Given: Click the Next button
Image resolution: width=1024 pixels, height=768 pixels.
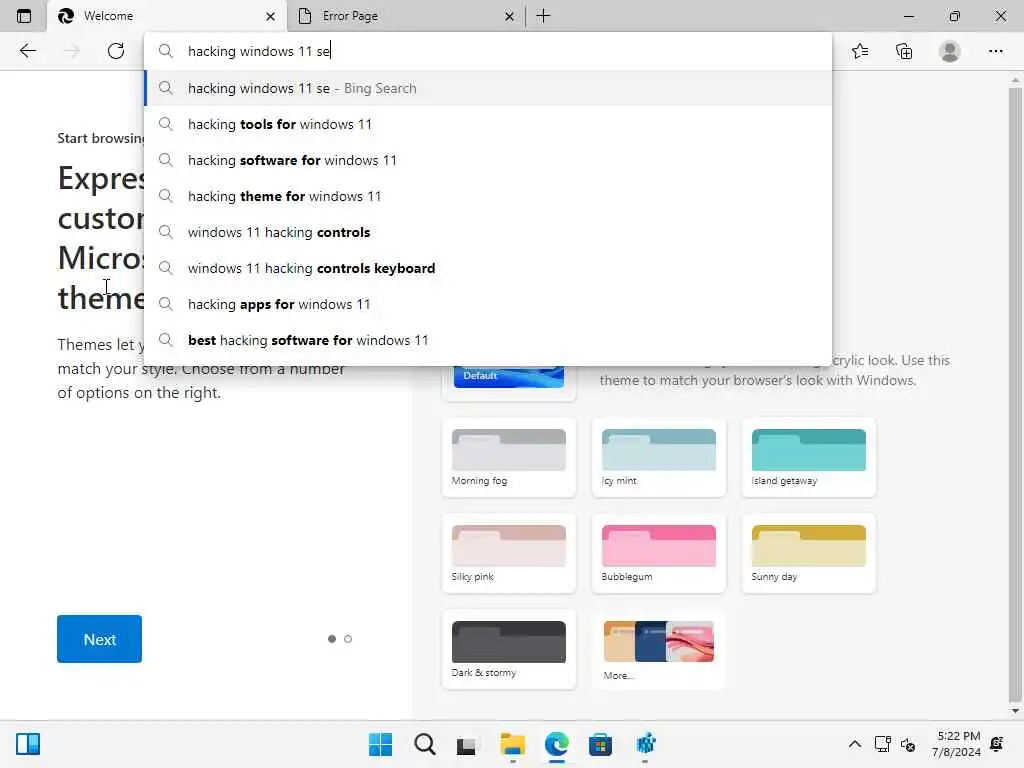Looking at the screenshot, I should [99, 639].
